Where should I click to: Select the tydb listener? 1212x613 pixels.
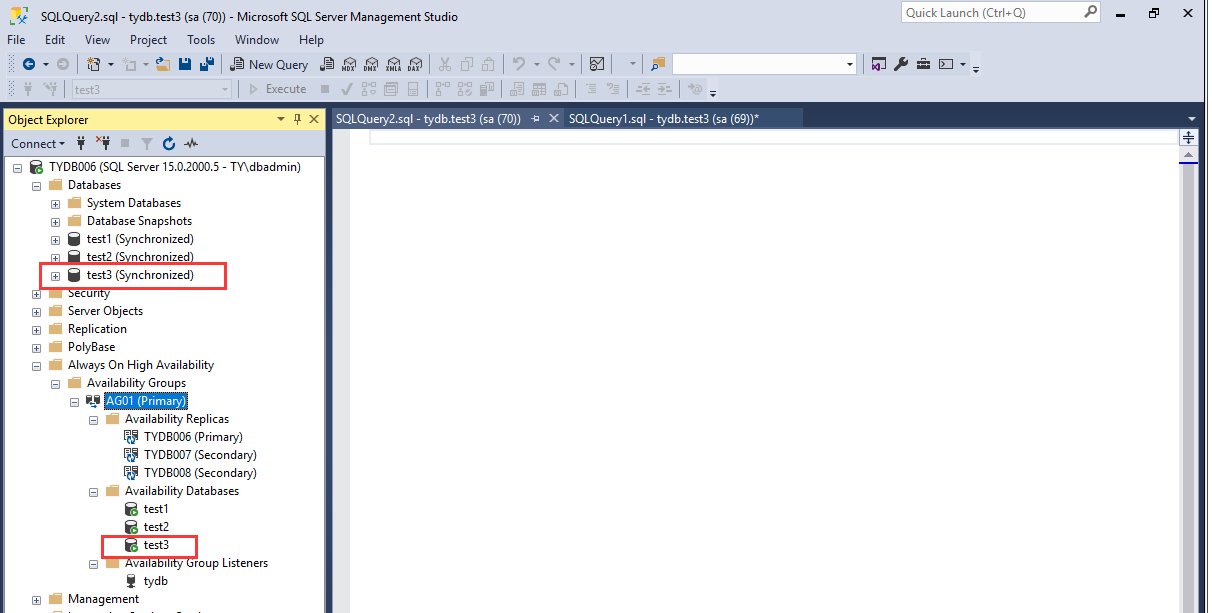point(155,581)
